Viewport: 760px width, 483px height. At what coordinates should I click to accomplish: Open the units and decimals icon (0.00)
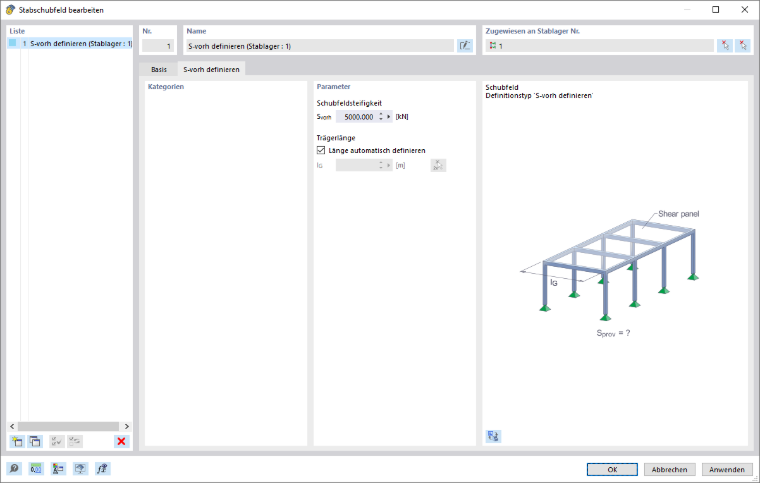click(x=36, y=468)
